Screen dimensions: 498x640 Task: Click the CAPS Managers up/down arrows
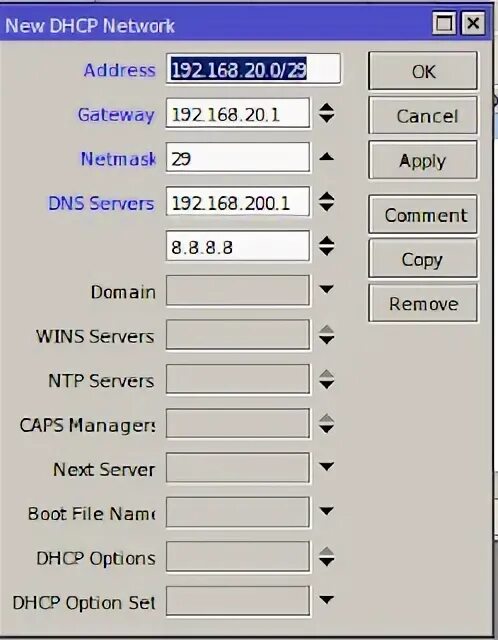tap(327, 424)
